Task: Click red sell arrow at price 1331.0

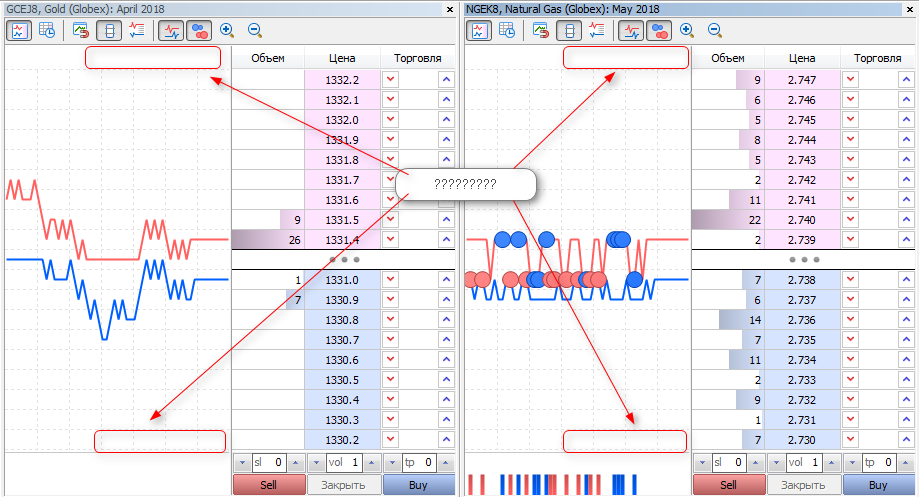Action: coord(390,280)
